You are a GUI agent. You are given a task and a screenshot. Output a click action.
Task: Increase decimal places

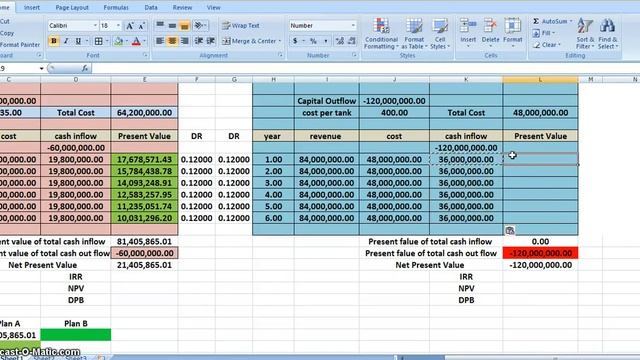(339, 41)
